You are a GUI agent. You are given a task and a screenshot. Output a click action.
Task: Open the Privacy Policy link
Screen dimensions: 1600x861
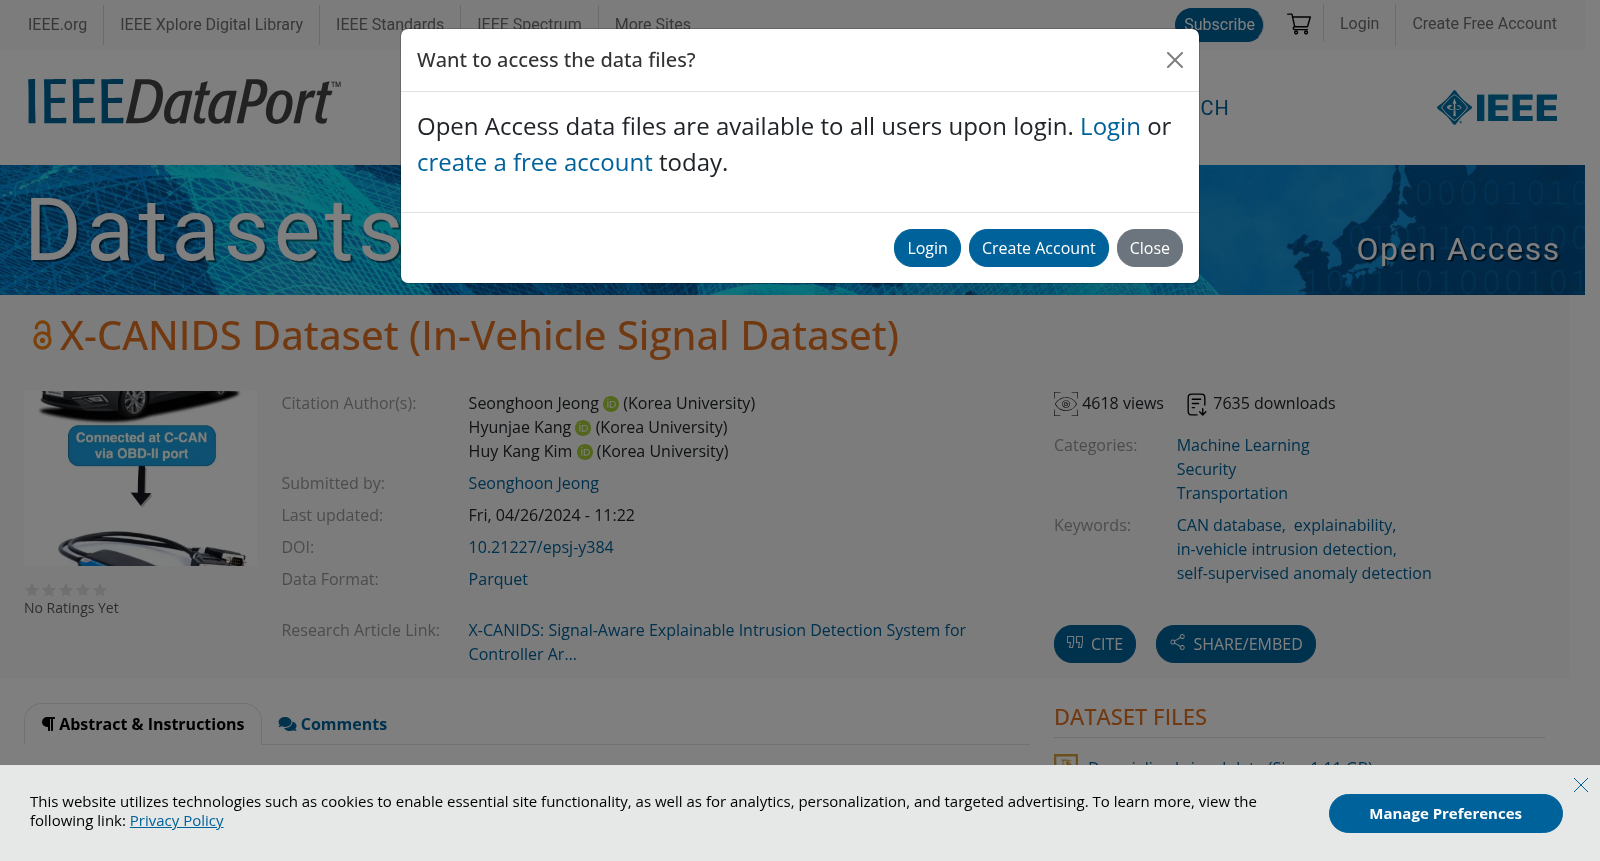pyautogui.click(x=177, y=821)
